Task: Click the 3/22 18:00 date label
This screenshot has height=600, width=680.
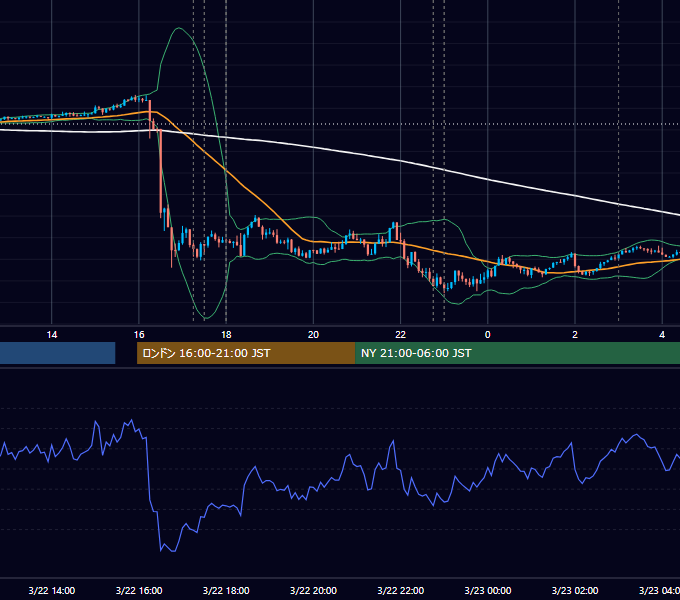Action: click(226, 590)
